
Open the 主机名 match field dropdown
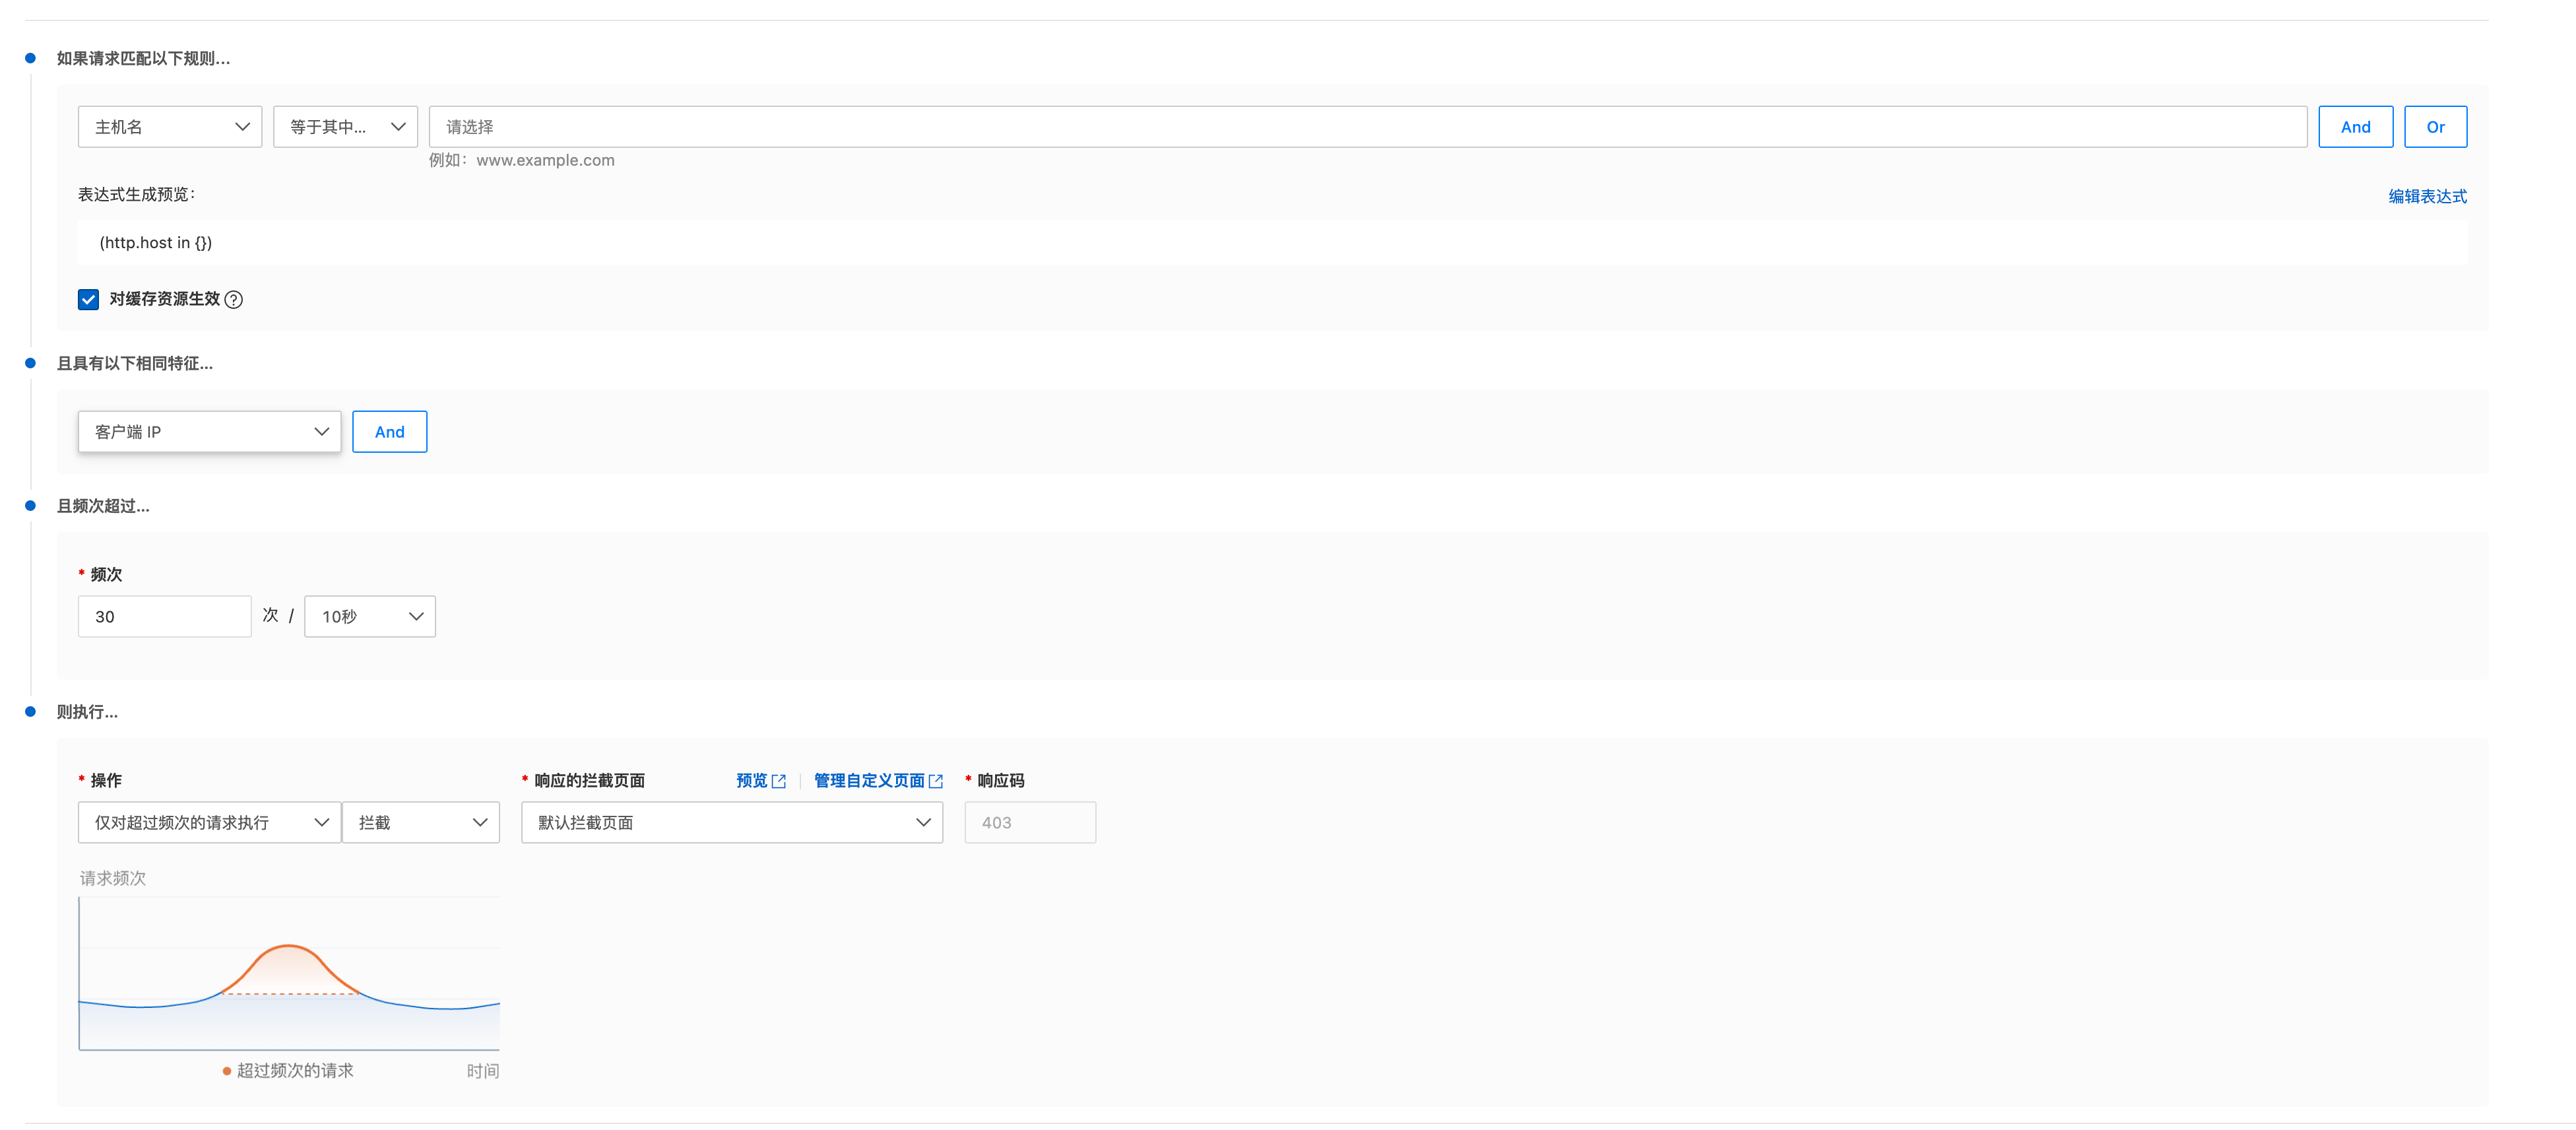(x=170, y=127)
